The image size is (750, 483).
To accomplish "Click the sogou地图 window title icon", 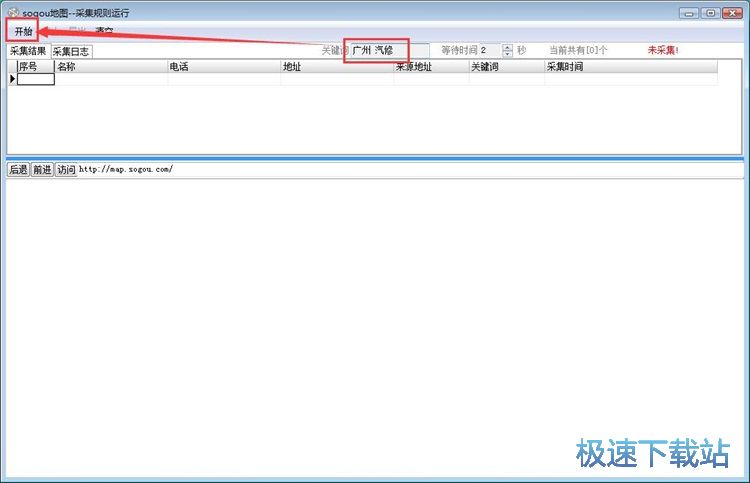I will (13, 12).
